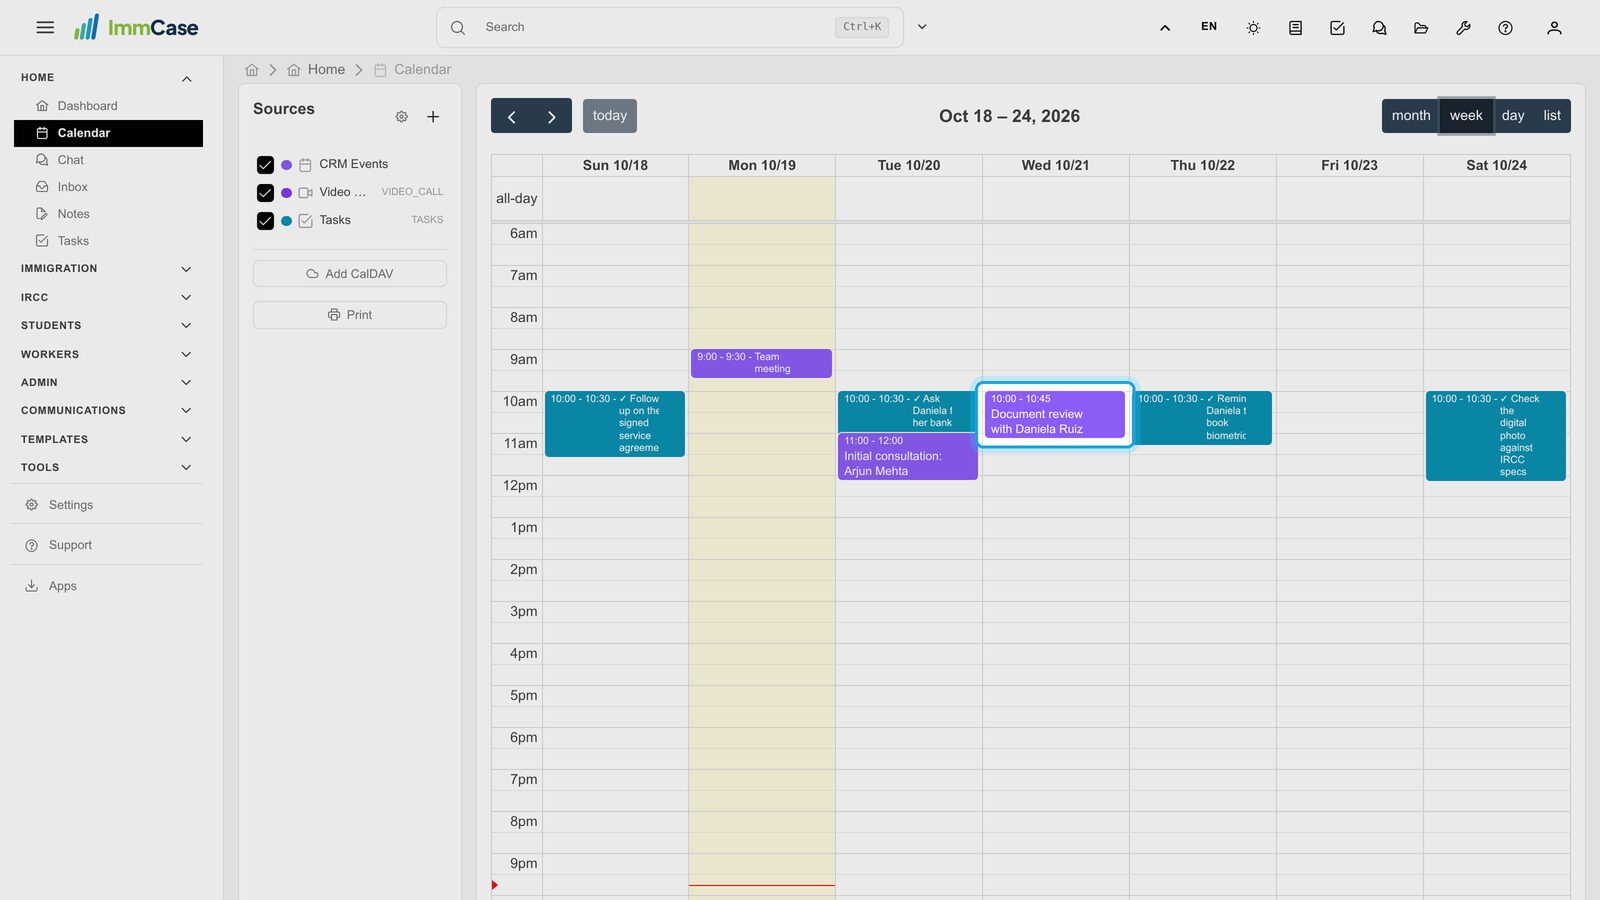Switch to day view

(1513, 116)
